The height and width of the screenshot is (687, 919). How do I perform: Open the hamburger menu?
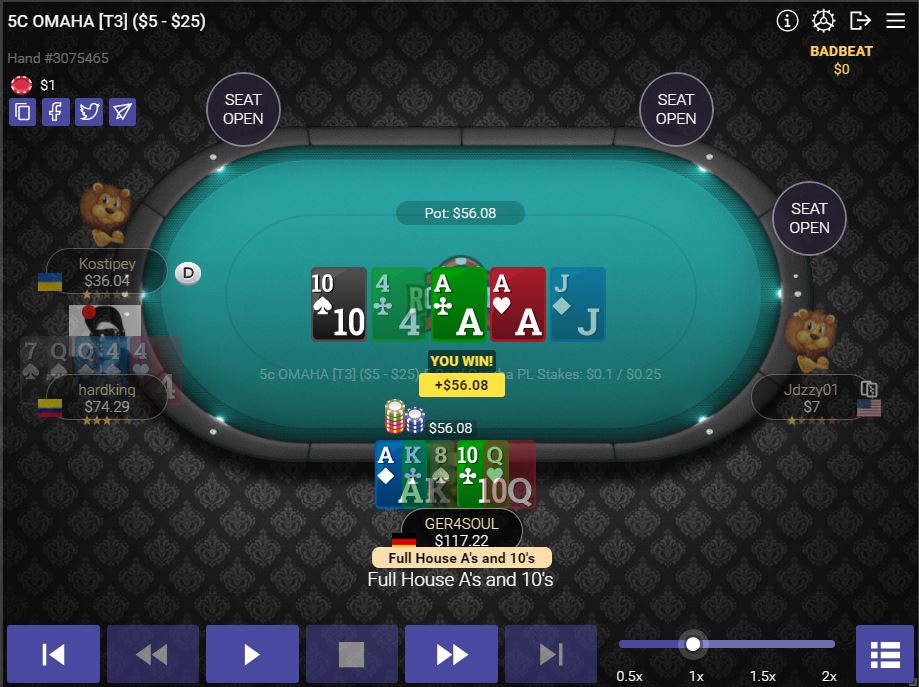[896, 21]
